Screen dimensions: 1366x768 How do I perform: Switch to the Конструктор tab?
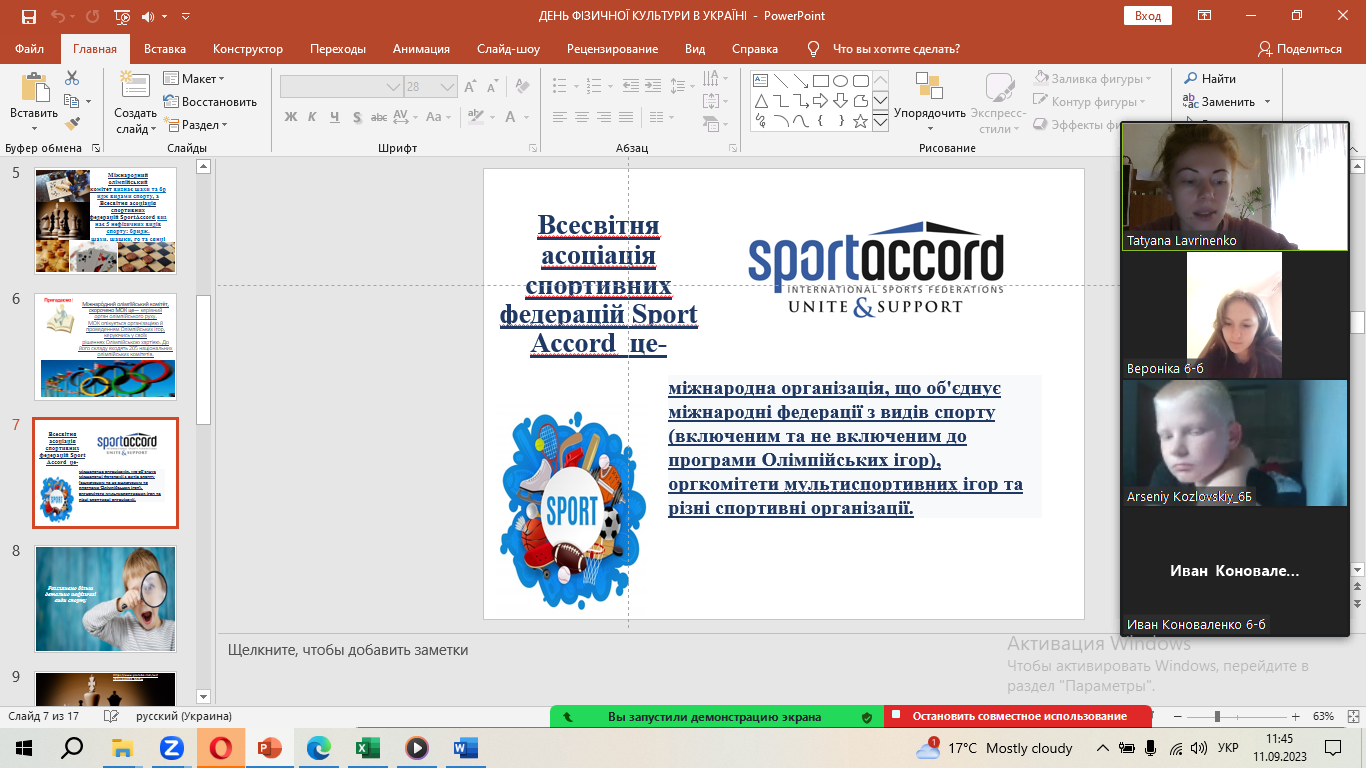[x=248, y=48]
